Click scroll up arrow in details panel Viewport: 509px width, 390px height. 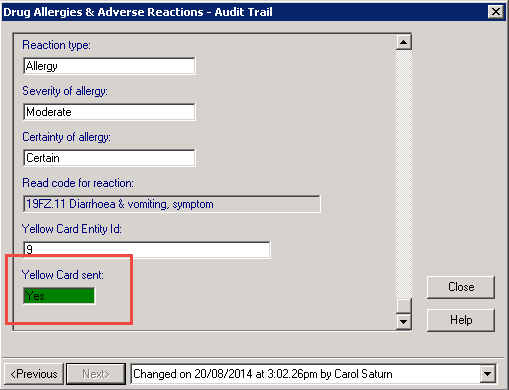[x=404, y=42]
